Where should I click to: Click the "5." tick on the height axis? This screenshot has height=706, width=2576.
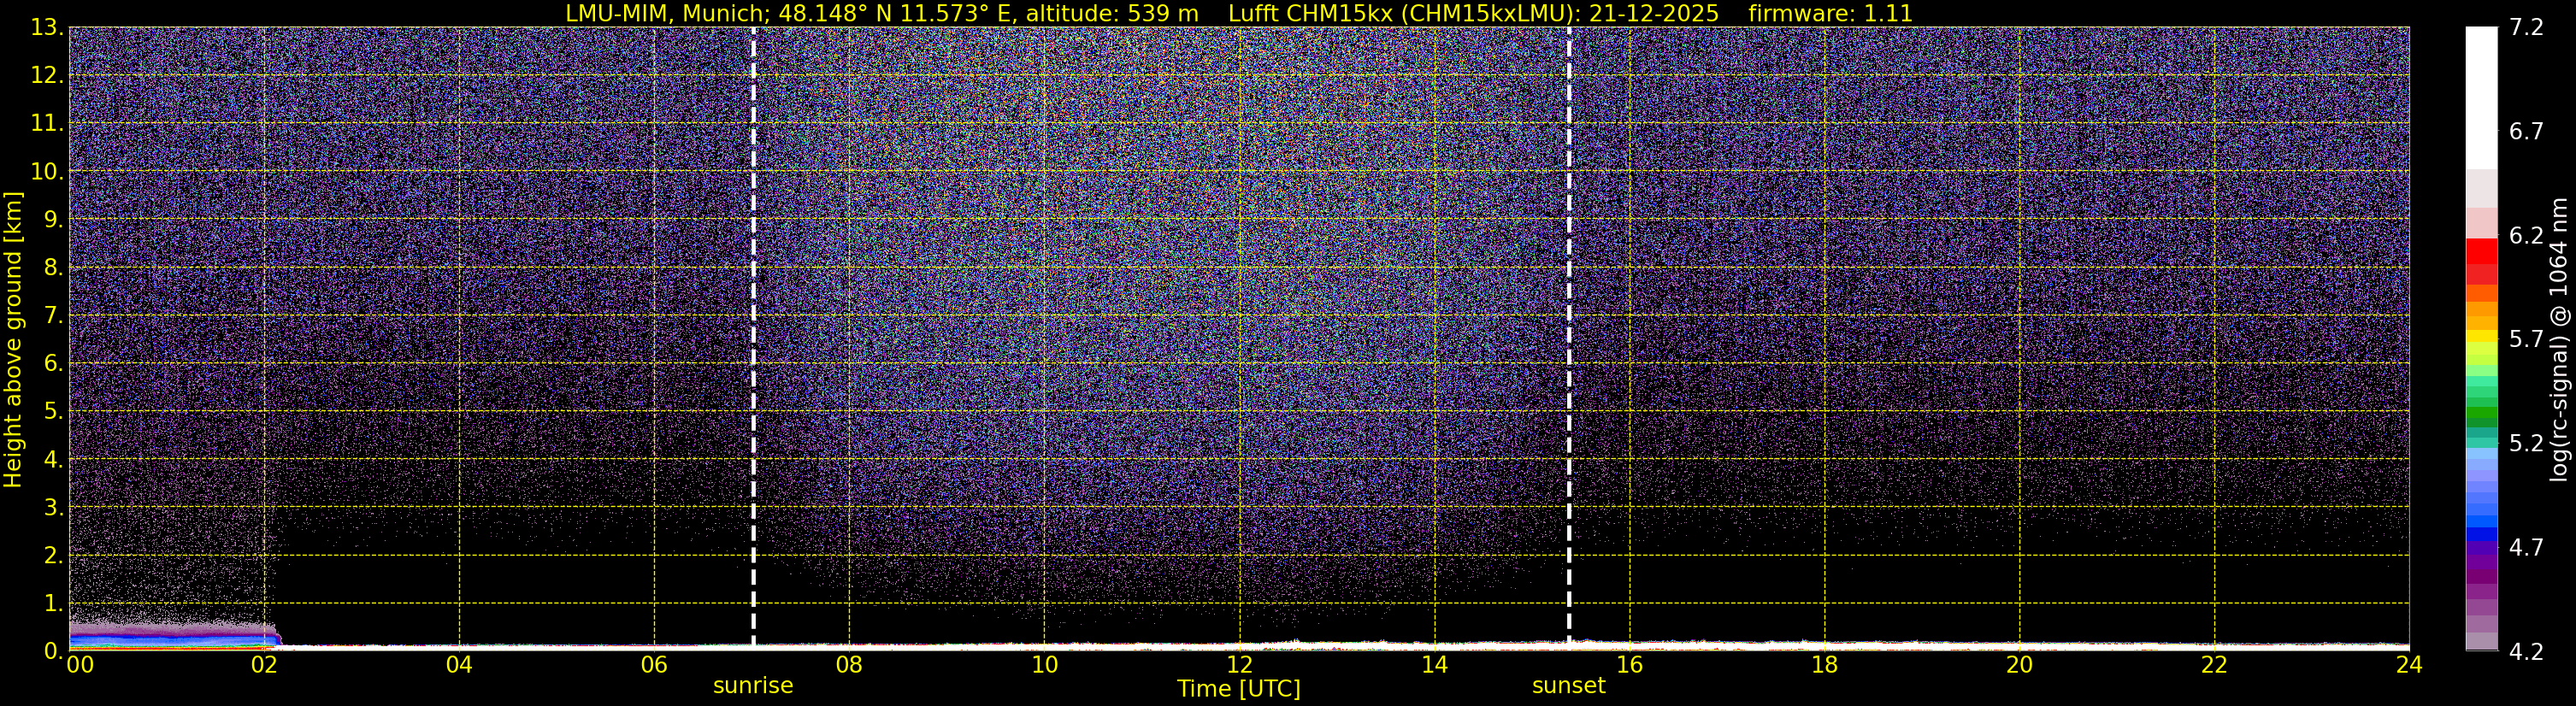(x=53, y=412)
